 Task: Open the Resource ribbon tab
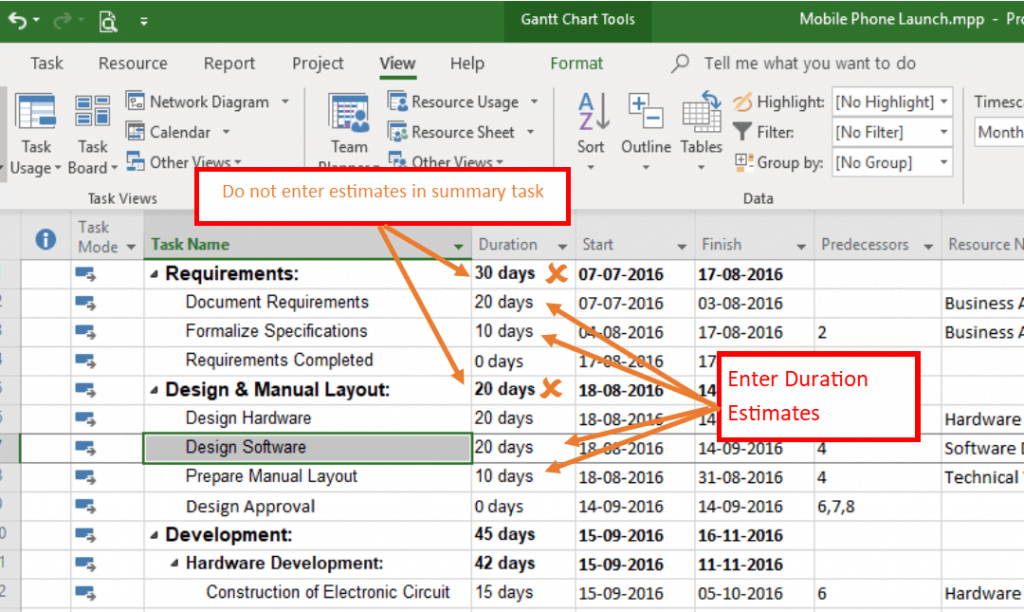(133, 63)
